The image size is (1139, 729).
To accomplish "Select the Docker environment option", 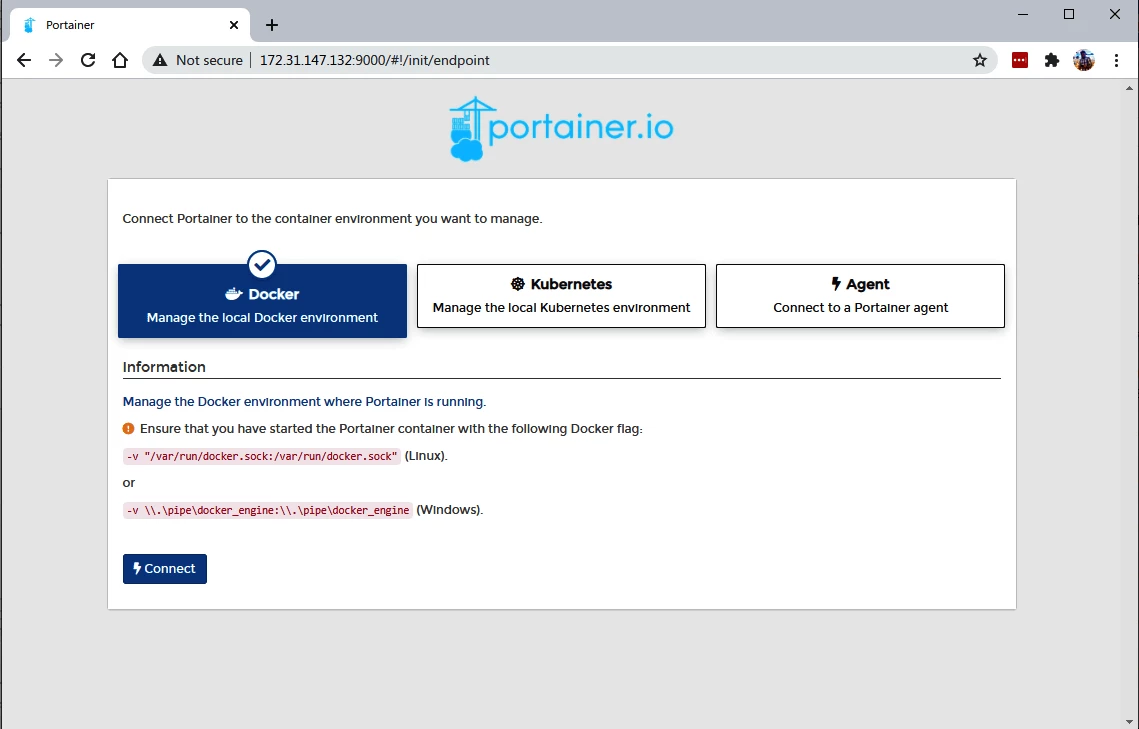I will pyautogui.click(x=262, y=301).
